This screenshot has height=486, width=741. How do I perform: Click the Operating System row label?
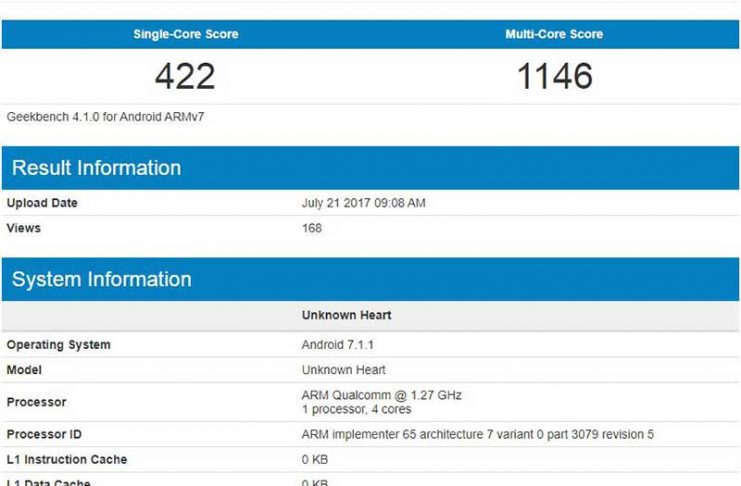(x=59, y=345)
